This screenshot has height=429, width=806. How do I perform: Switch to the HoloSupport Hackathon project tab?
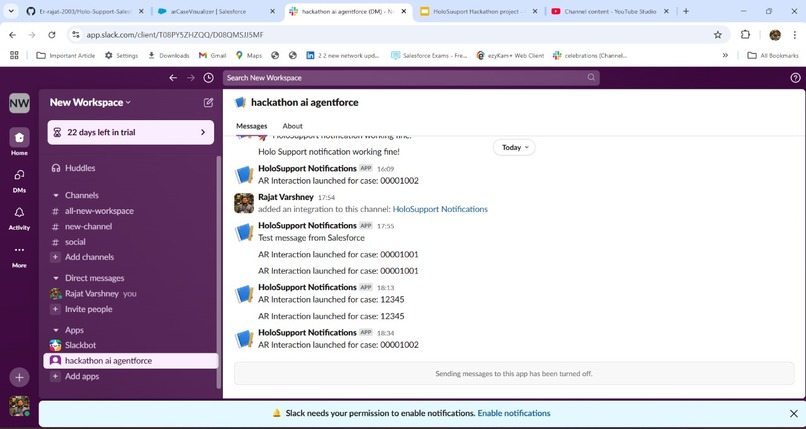(x=479, y=11)
